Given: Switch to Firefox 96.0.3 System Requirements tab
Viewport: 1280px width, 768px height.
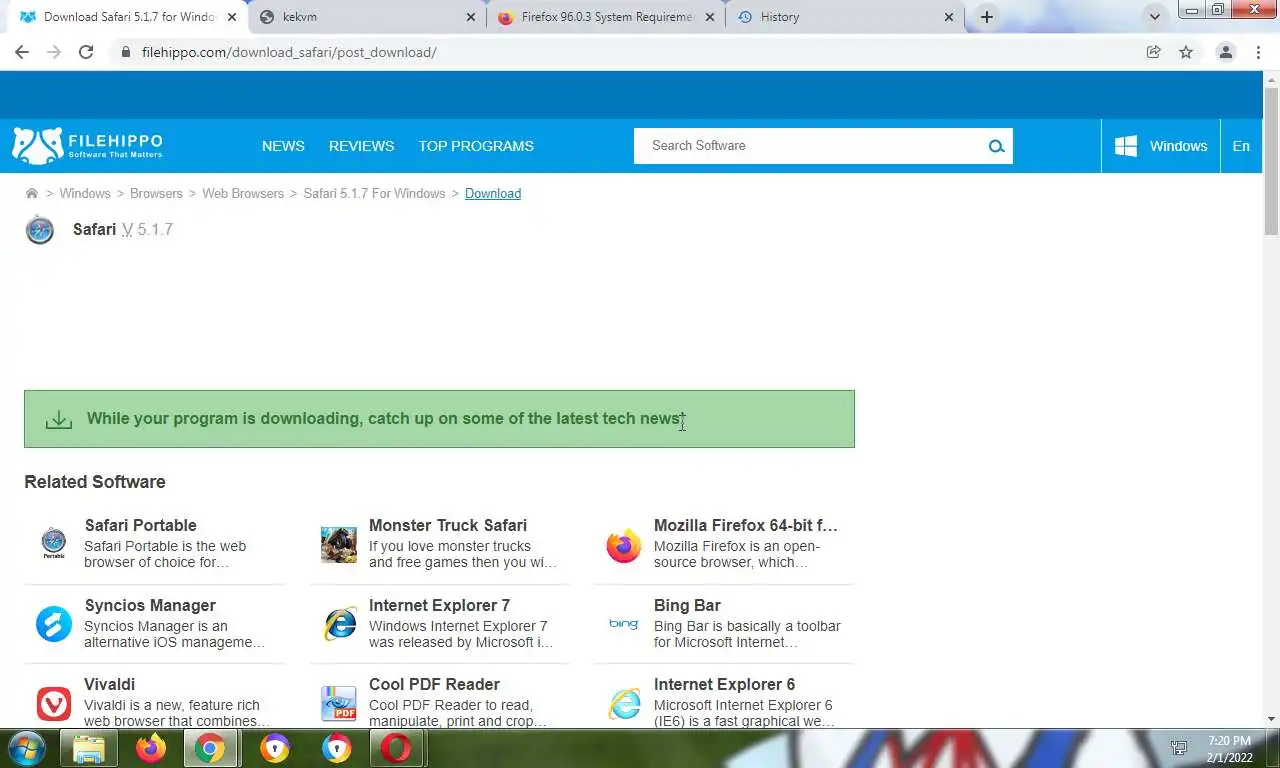Looking at the screenshot, I should 608,17.
